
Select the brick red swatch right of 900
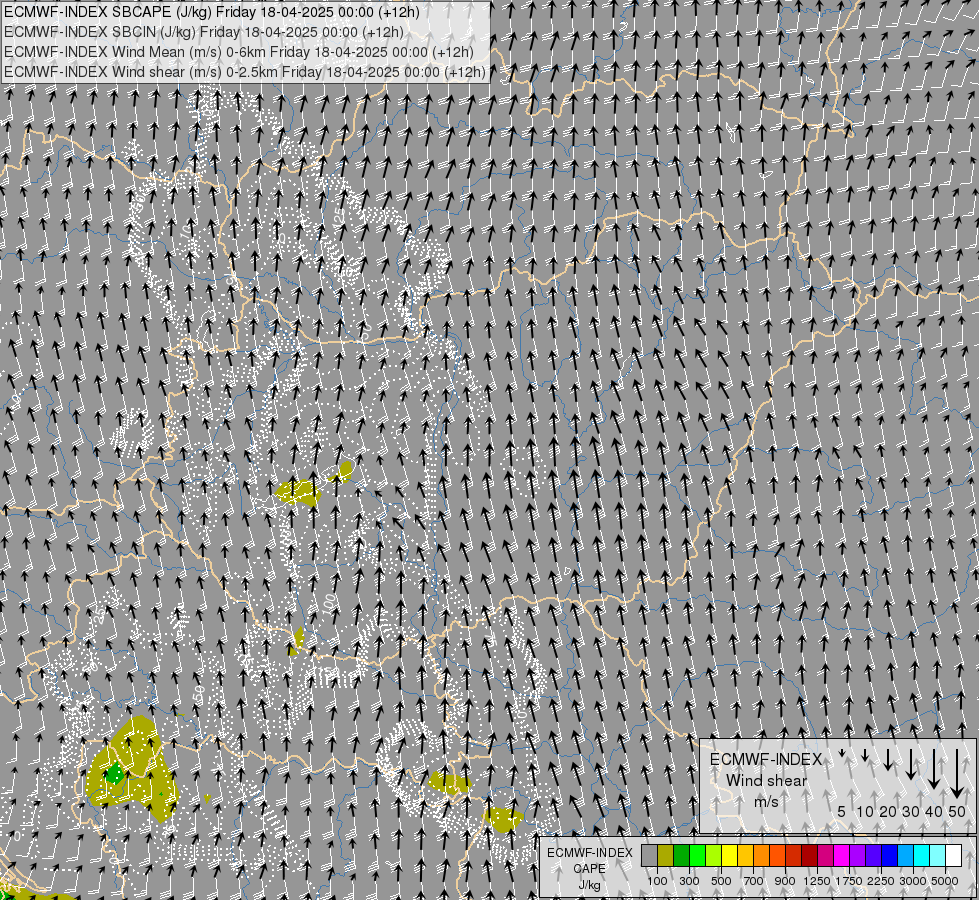794,856
